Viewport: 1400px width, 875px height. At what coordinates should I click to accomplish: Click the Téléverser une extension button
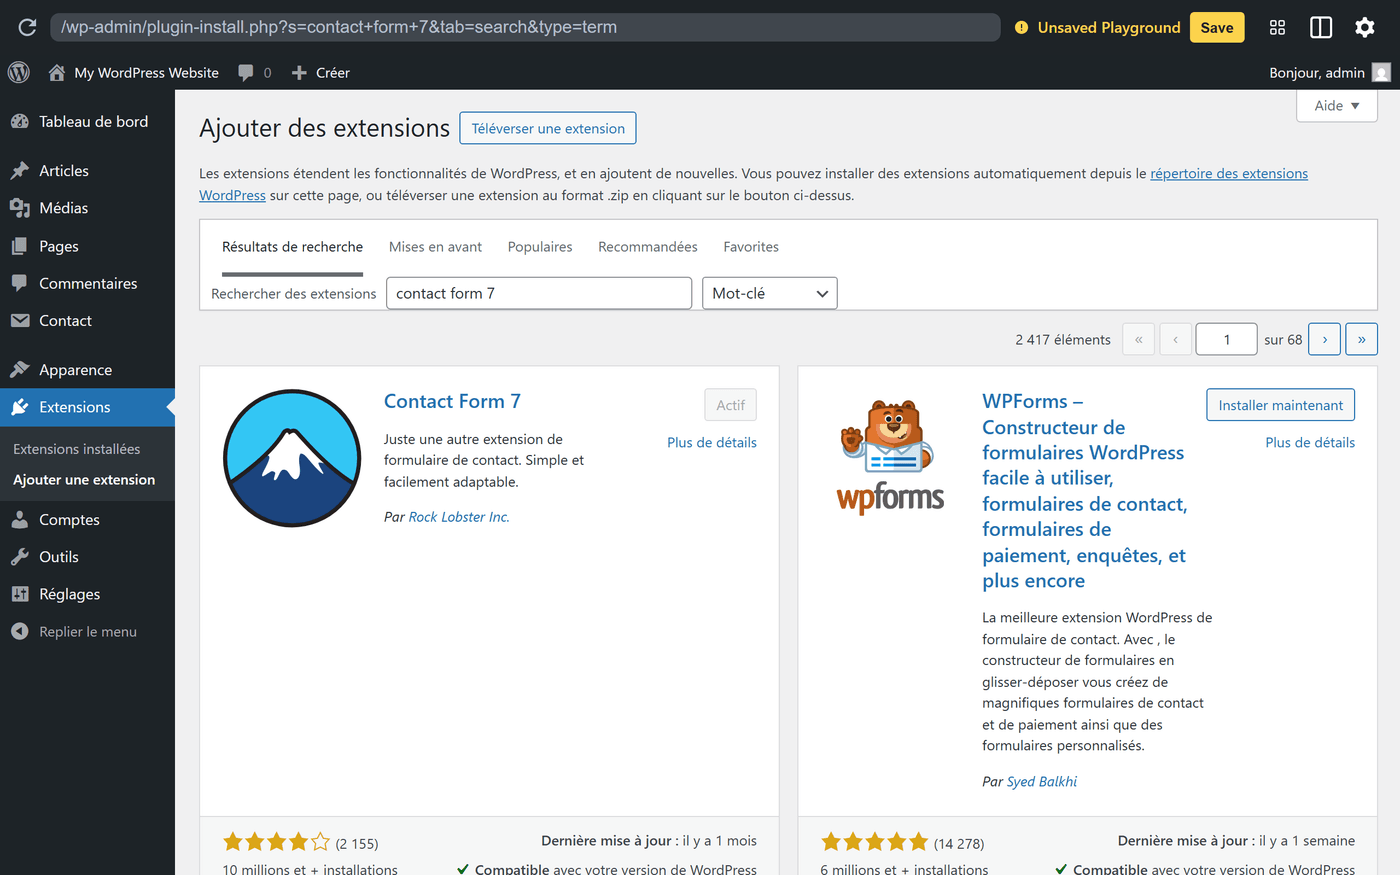point(547,128)
